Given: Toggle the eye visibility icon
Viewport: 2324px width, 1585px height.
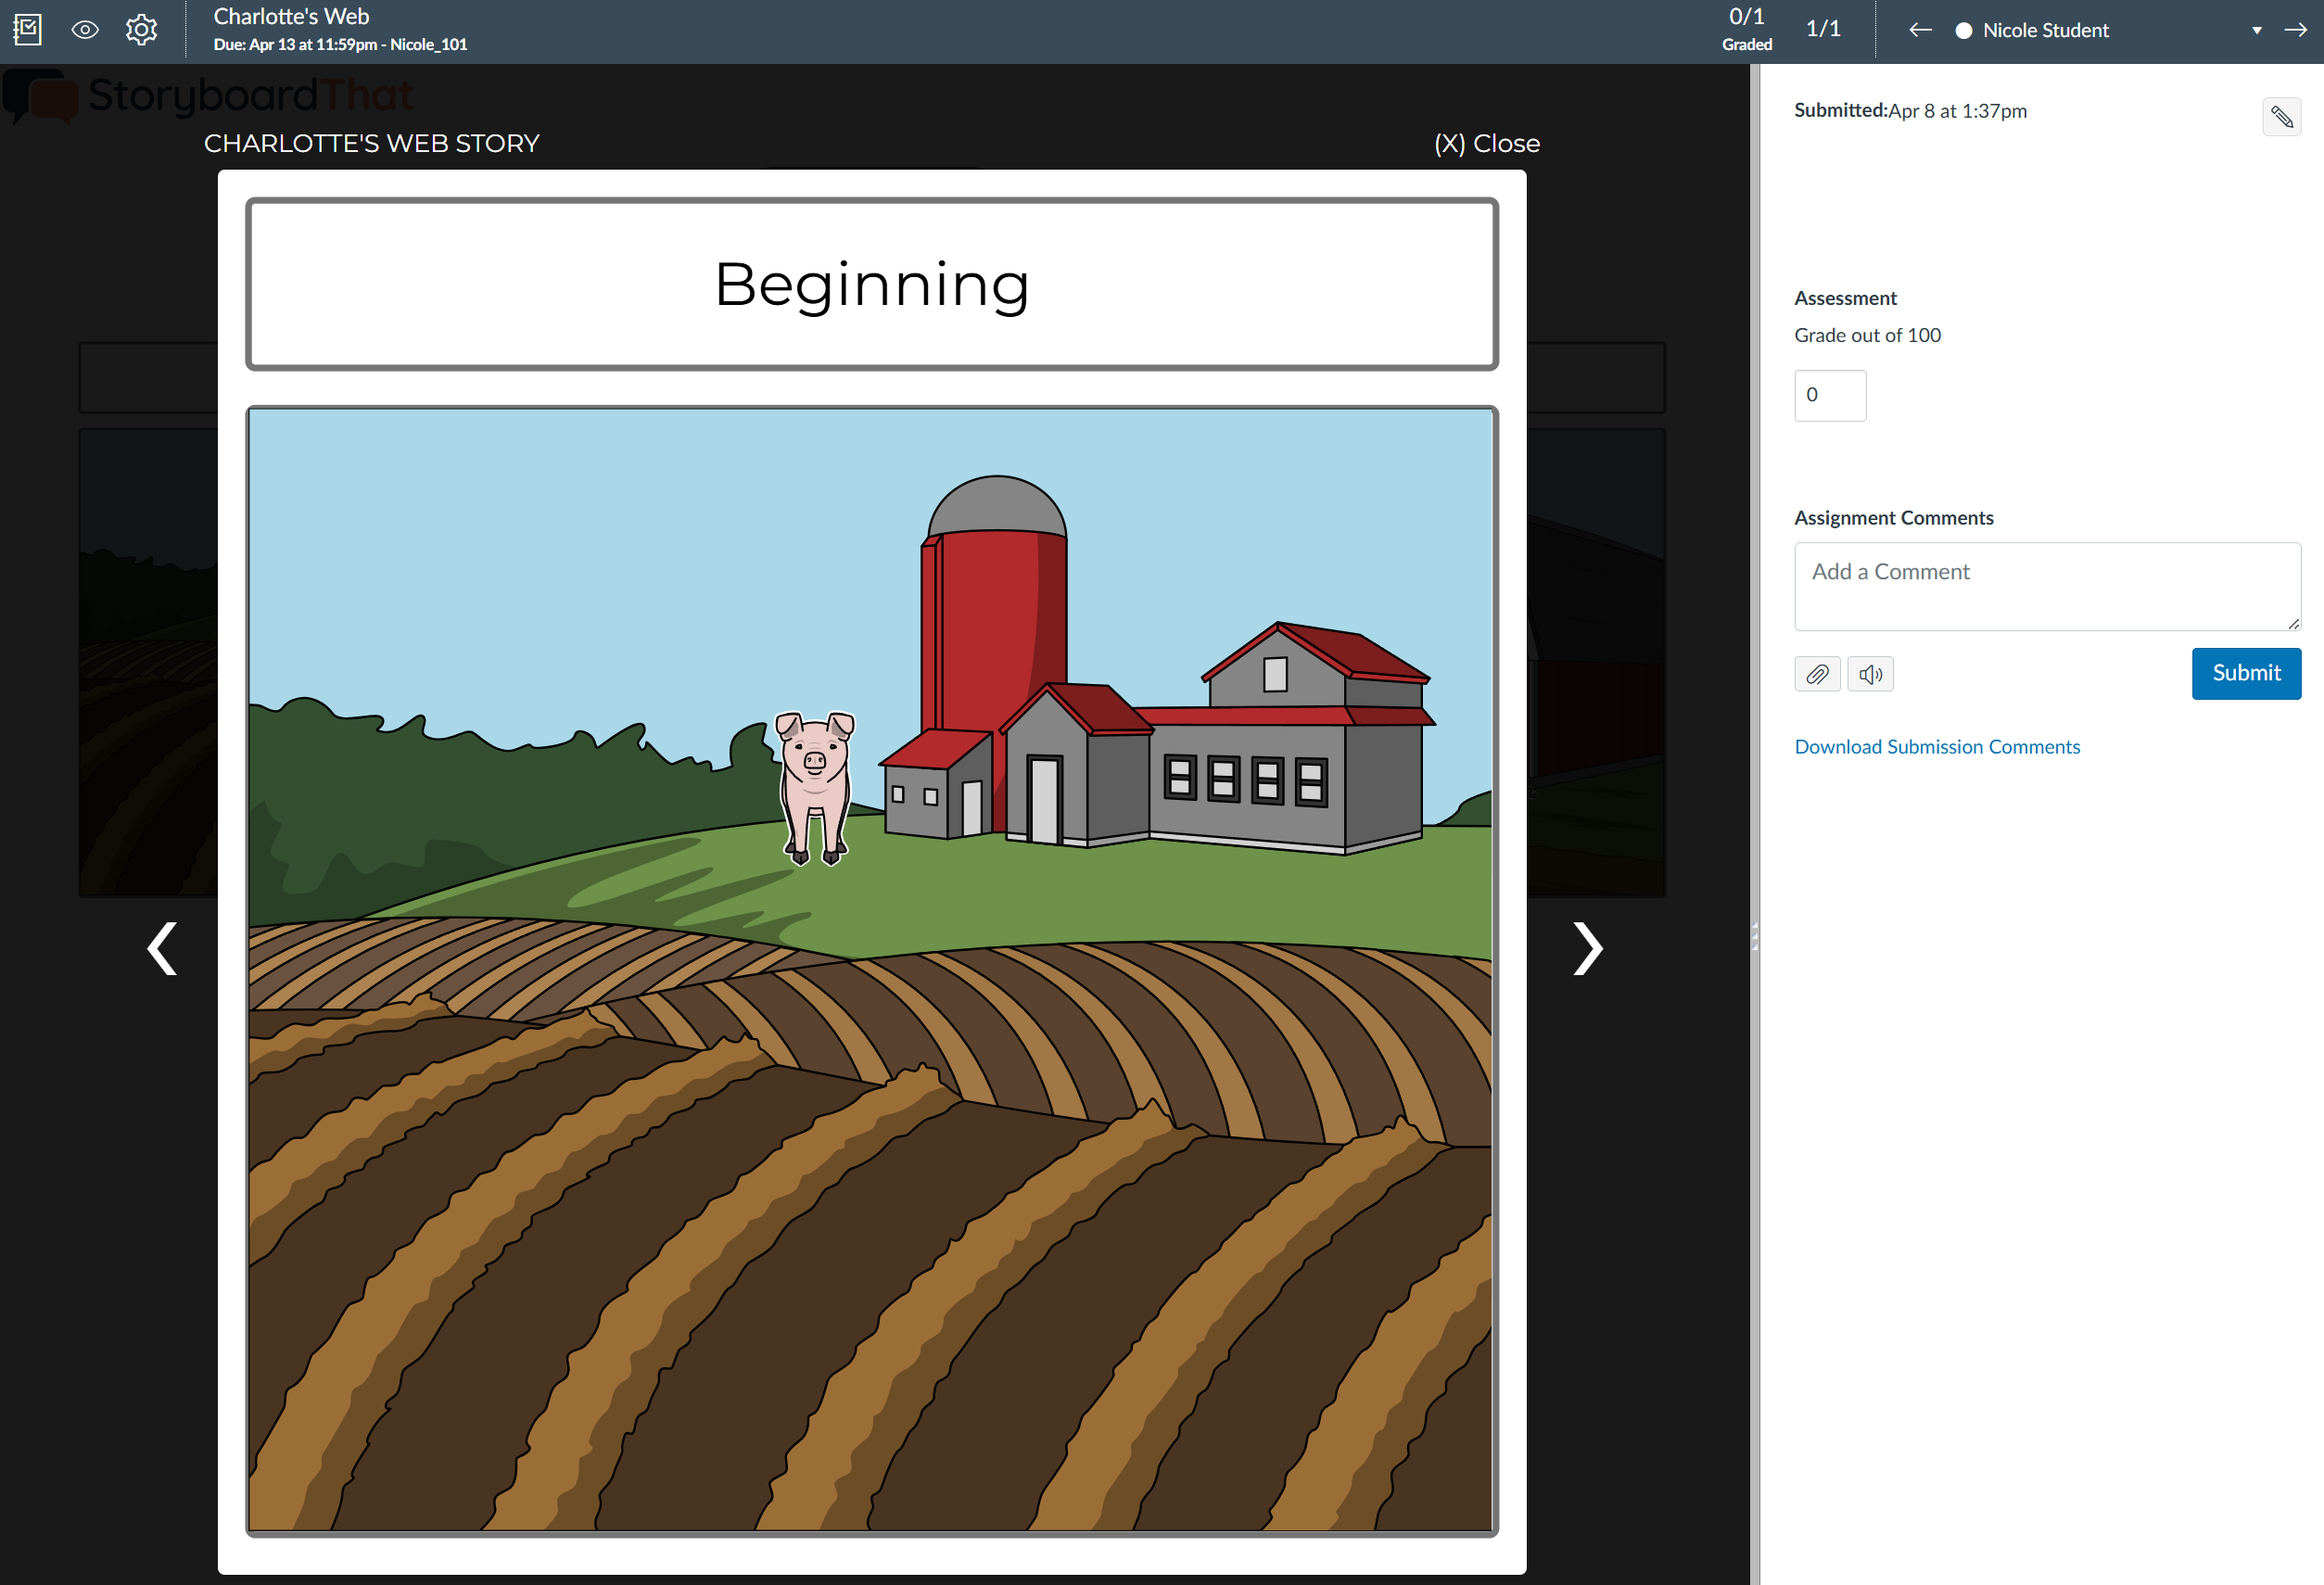Looking at the screenshot, I should click(85, 30).
